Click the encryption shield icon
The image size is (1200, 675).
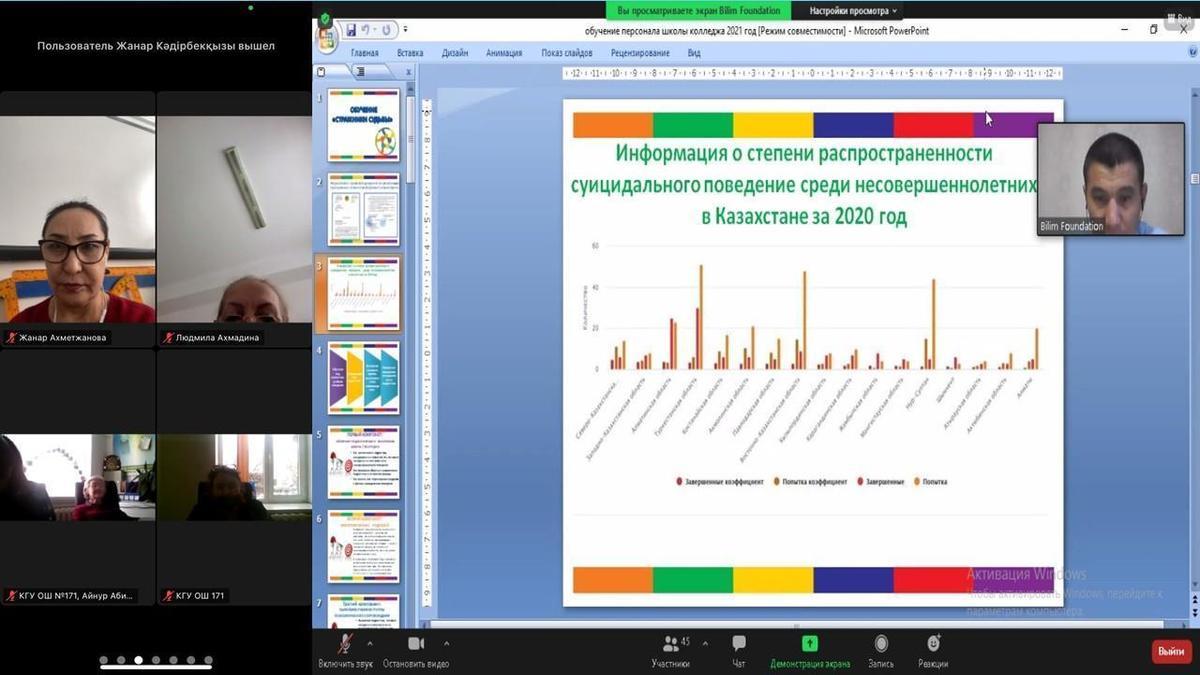point(325,19)
